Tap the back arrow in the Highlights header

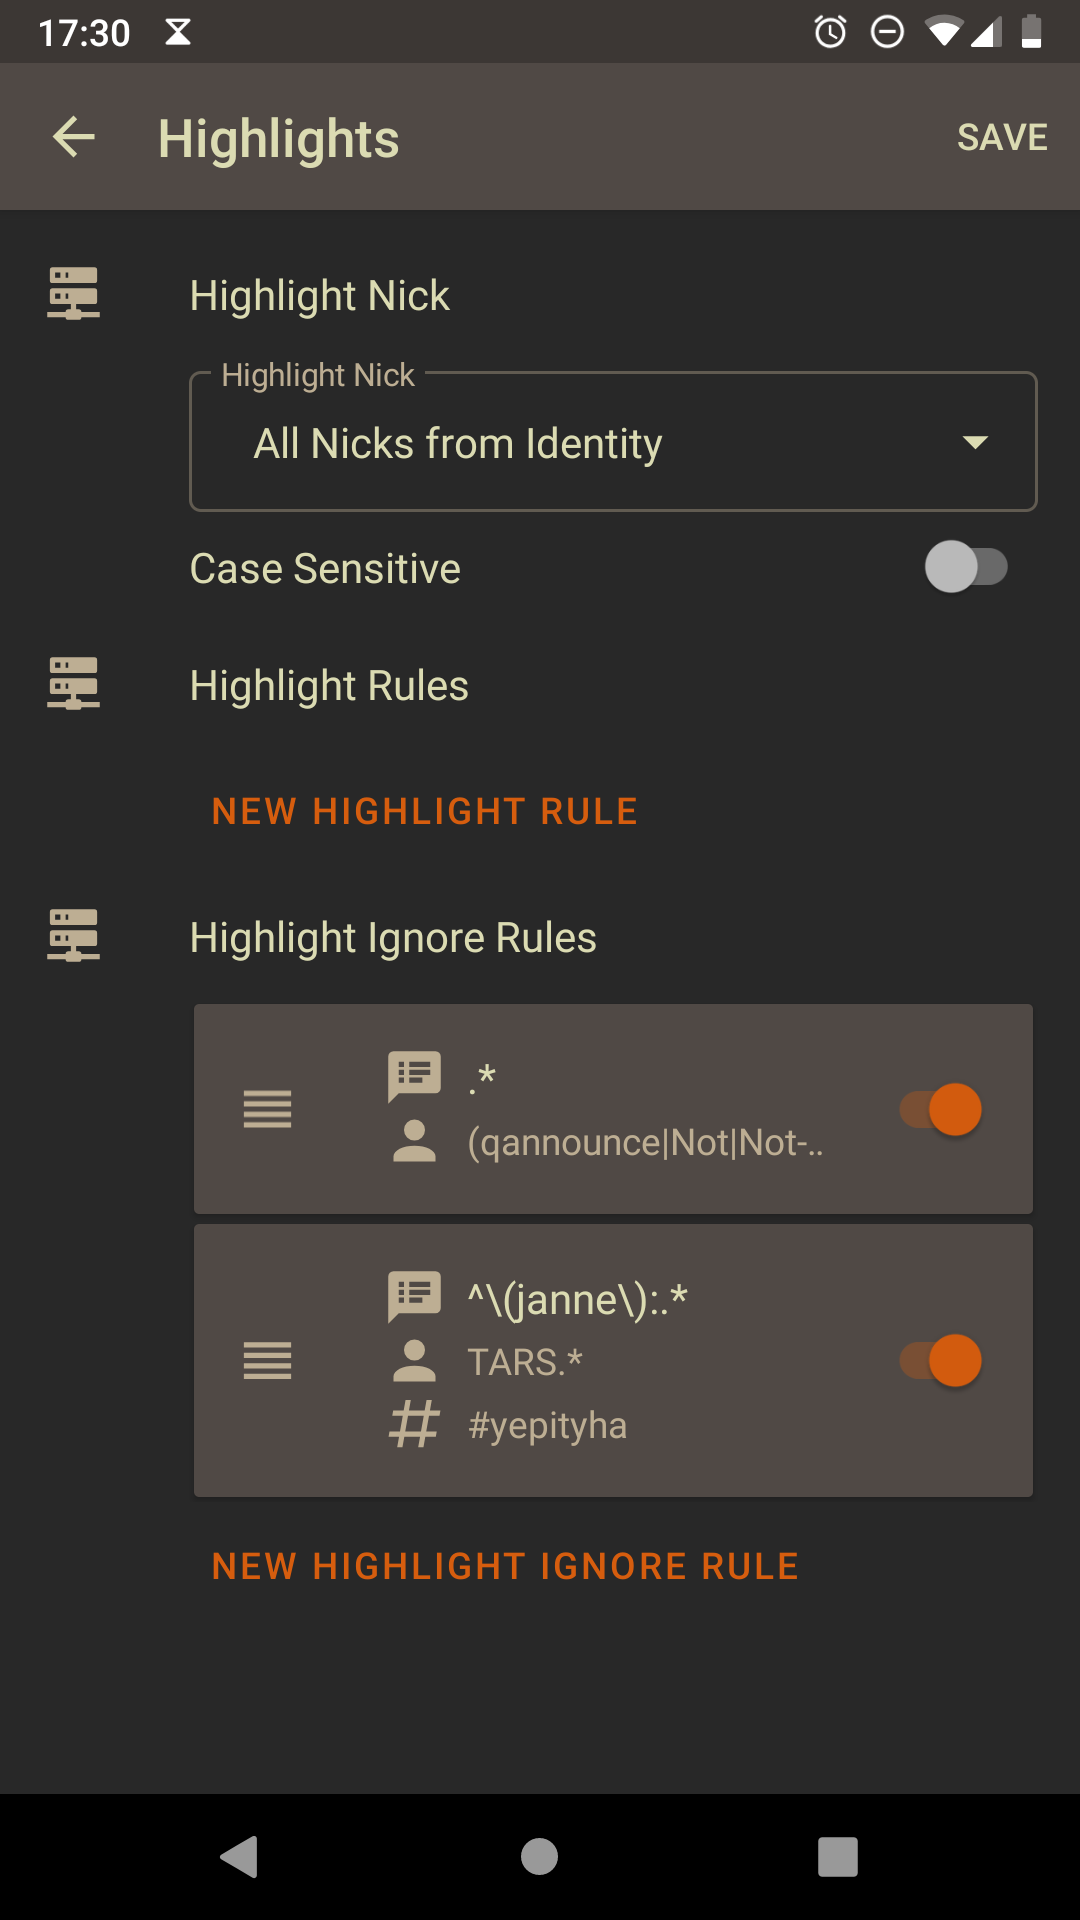74,137
